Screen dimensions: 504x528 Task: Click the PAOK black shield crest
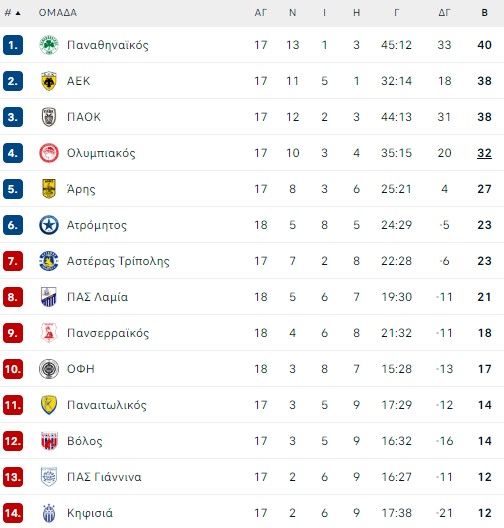[49, 117]
